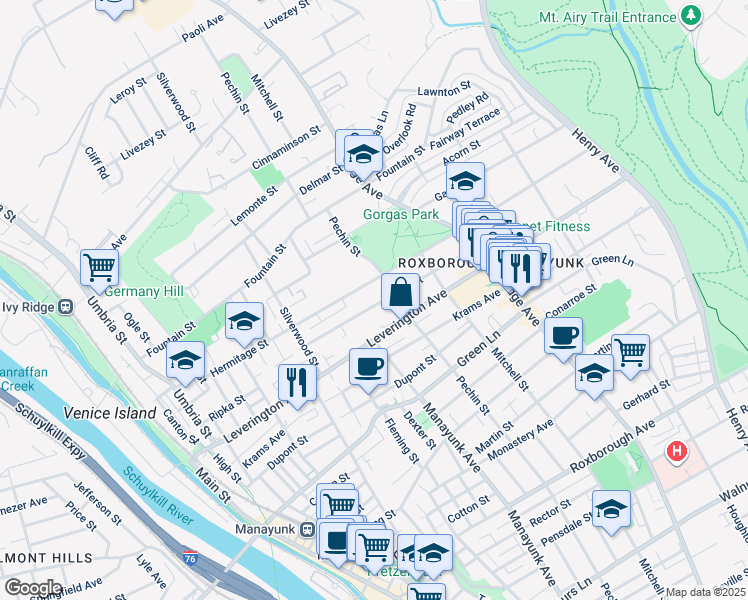Open the shopping cart marker north of Manayunk station

[x=340, y=505]
